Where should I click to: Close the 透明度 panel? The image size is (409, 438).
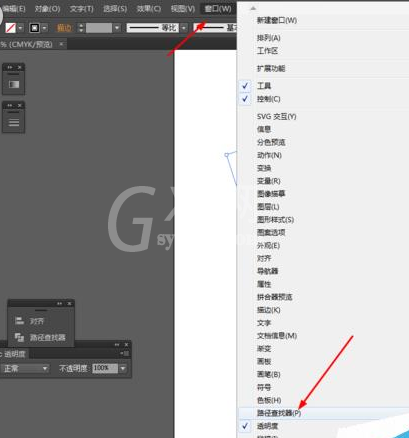tap(126, 345)
